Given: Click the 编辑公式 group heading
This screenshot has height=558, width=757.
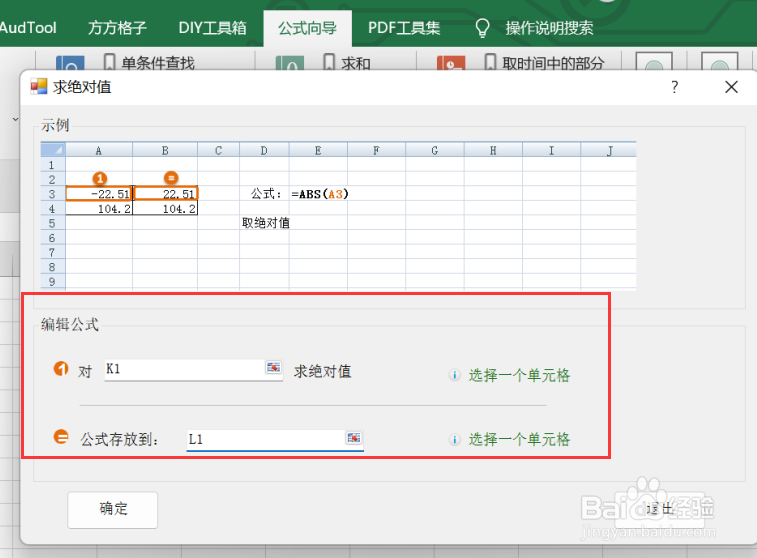Looking at the screenshot, I should tap(70, 324).
